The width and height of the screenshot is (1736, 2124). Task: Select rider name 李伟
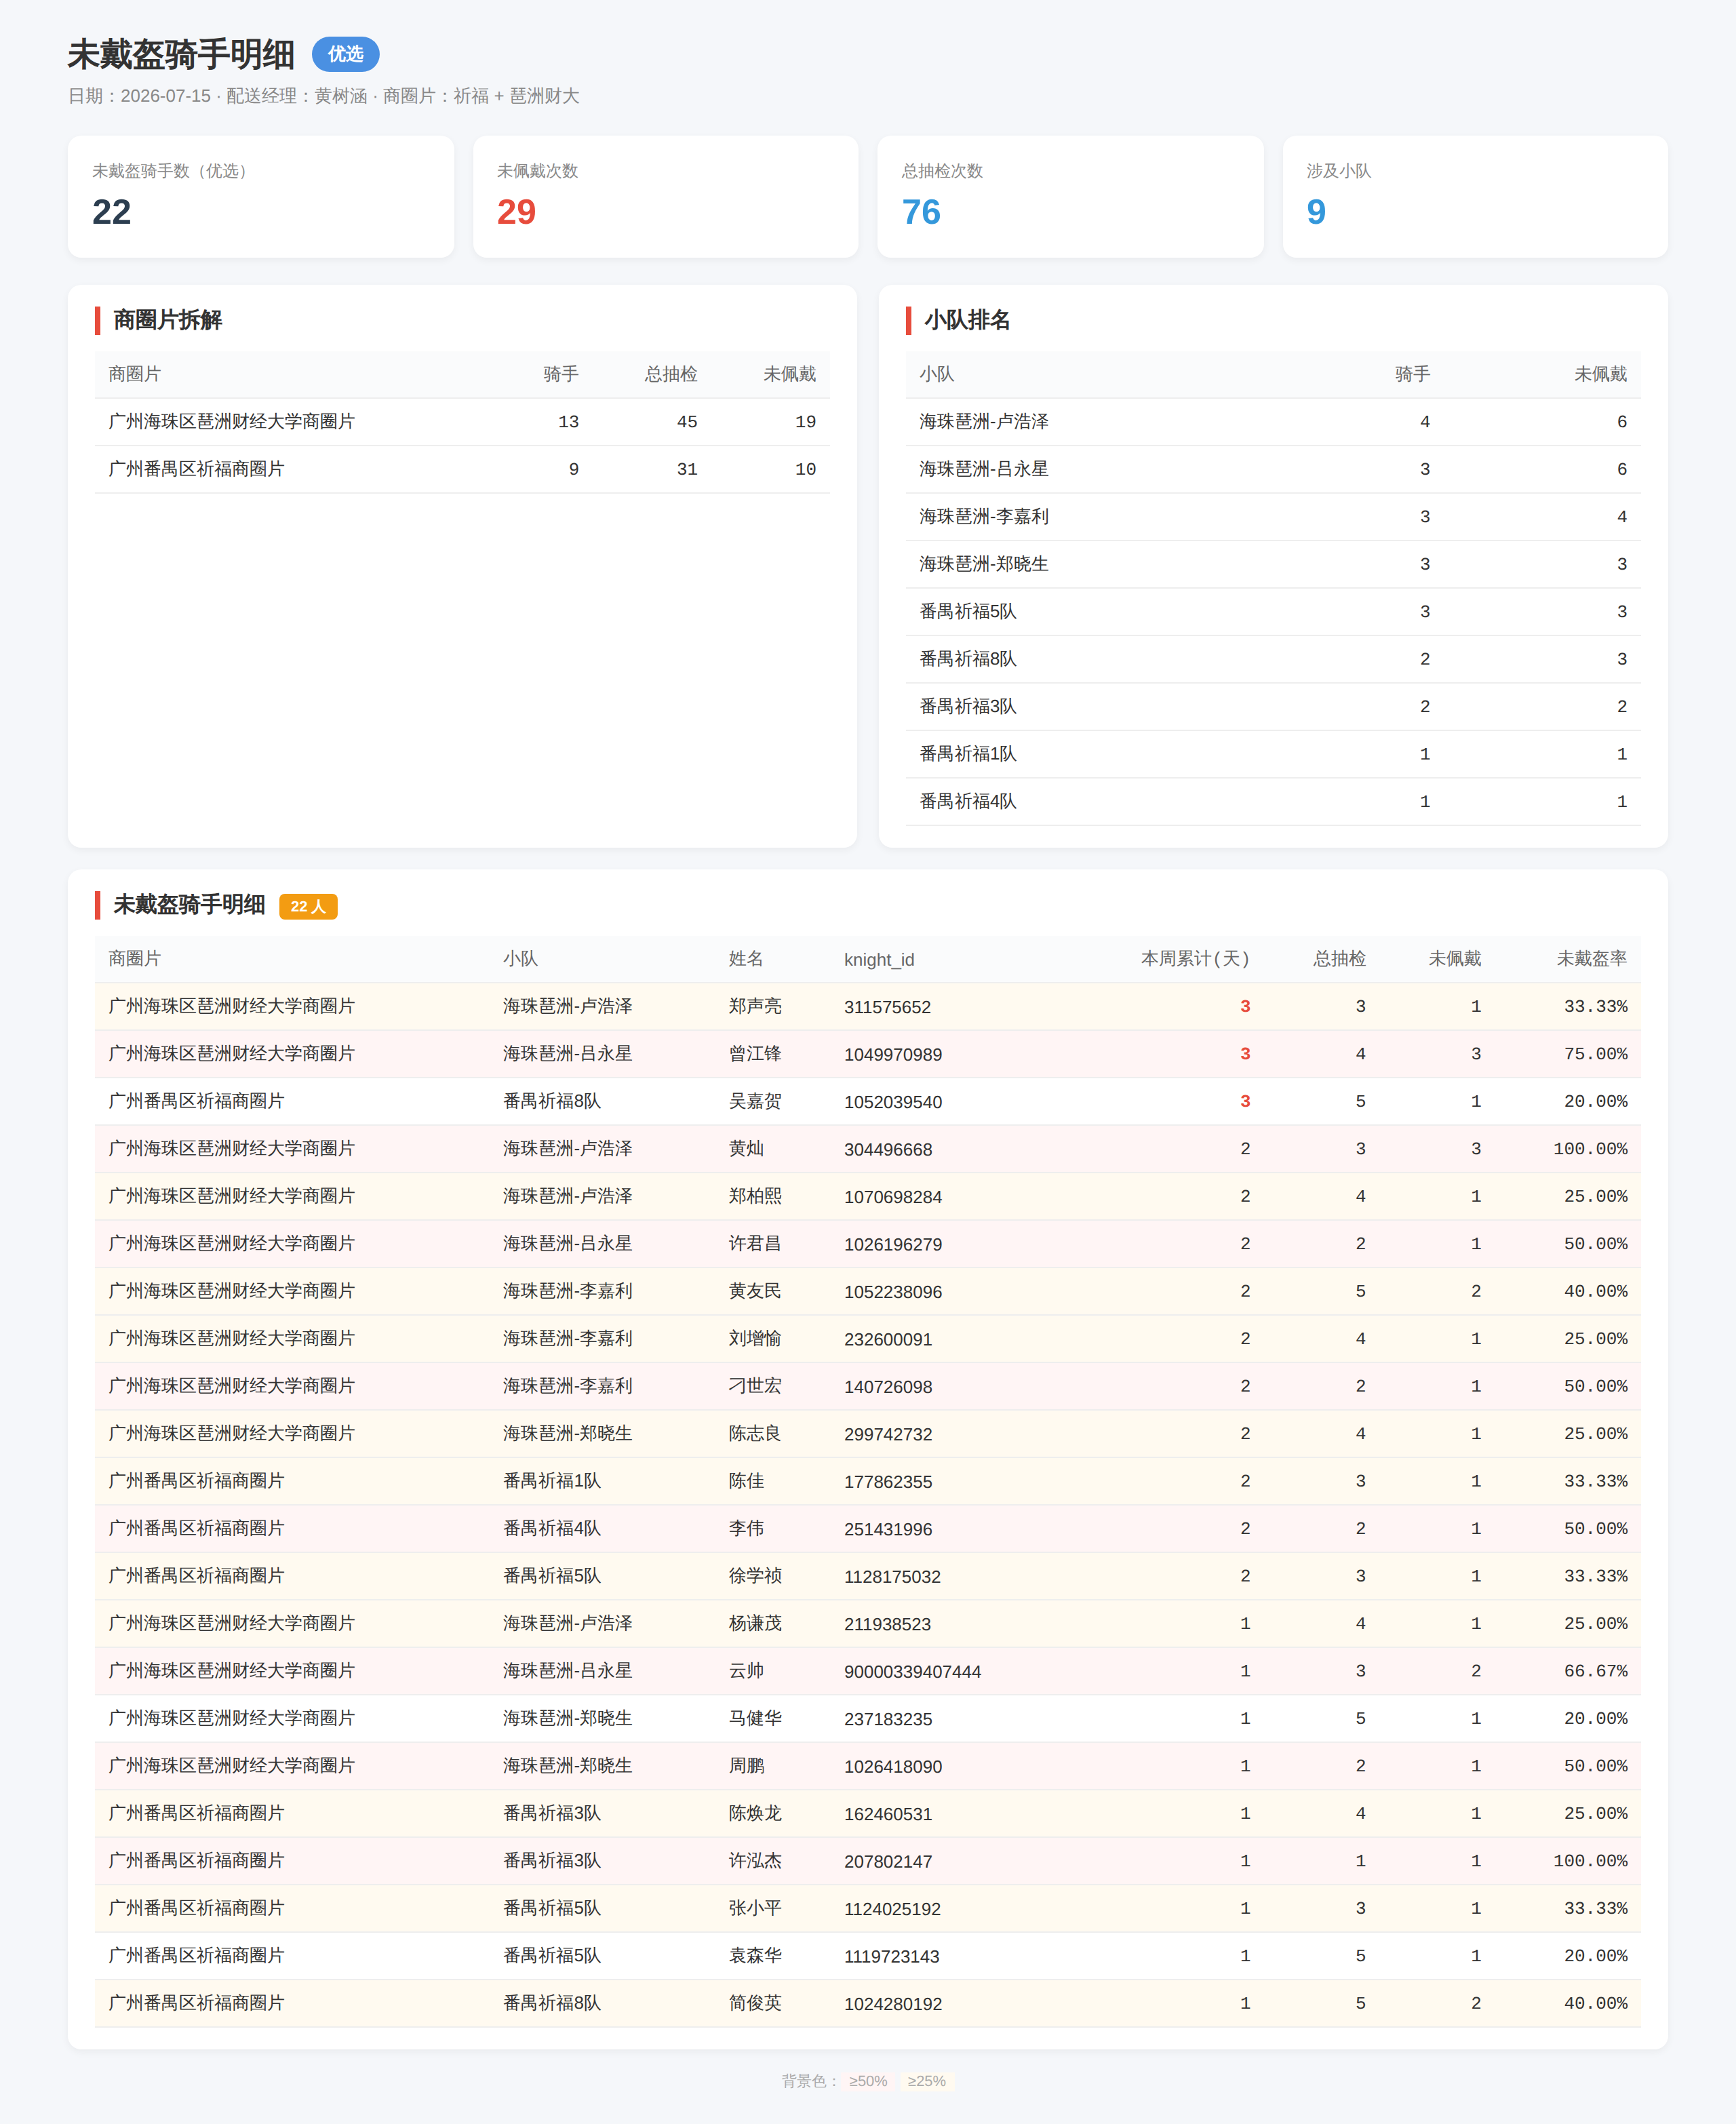(x=746, y=1529)
